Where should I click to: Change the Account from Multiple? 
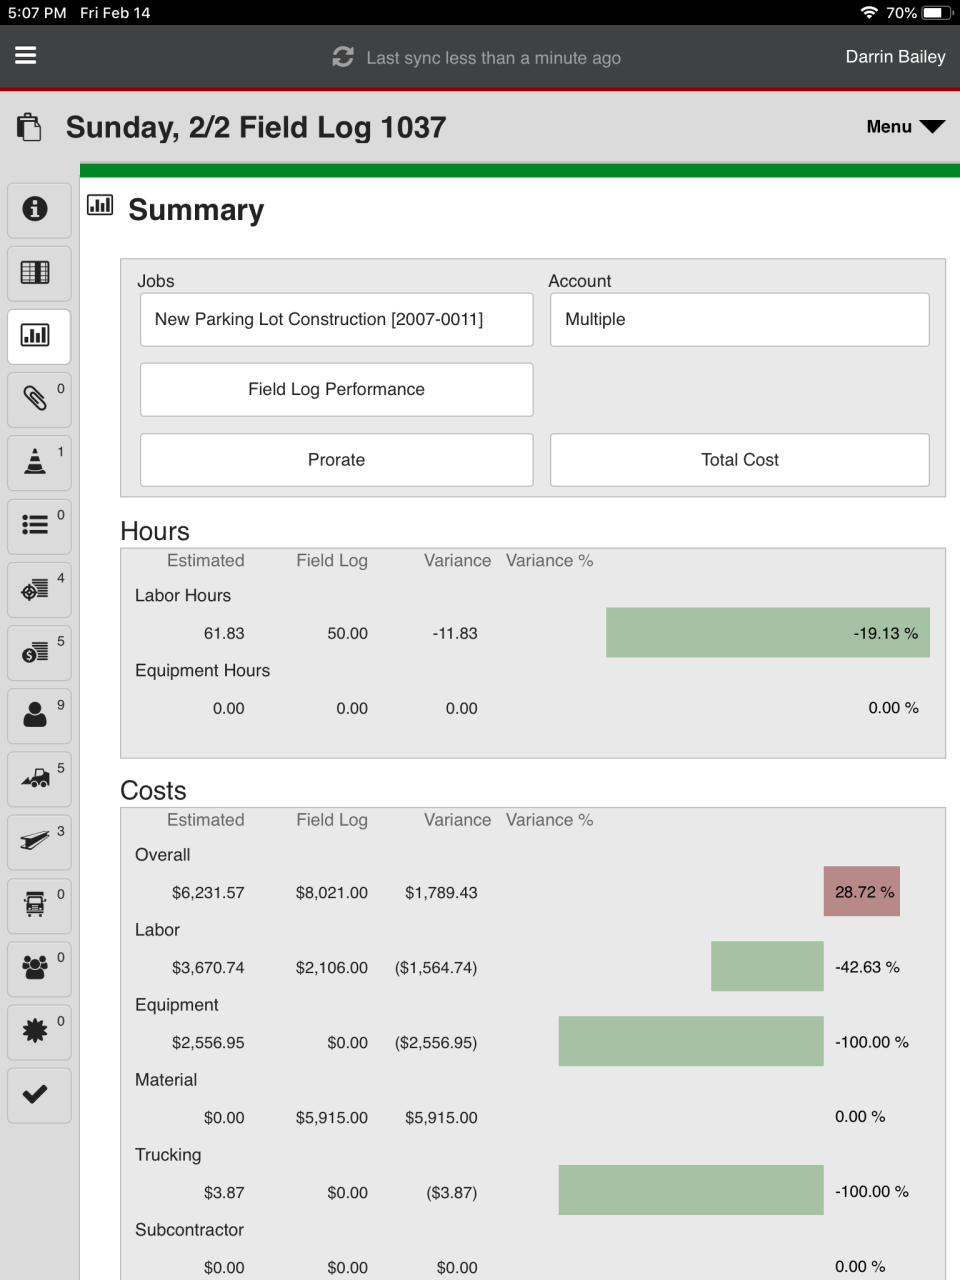point(739,319)
